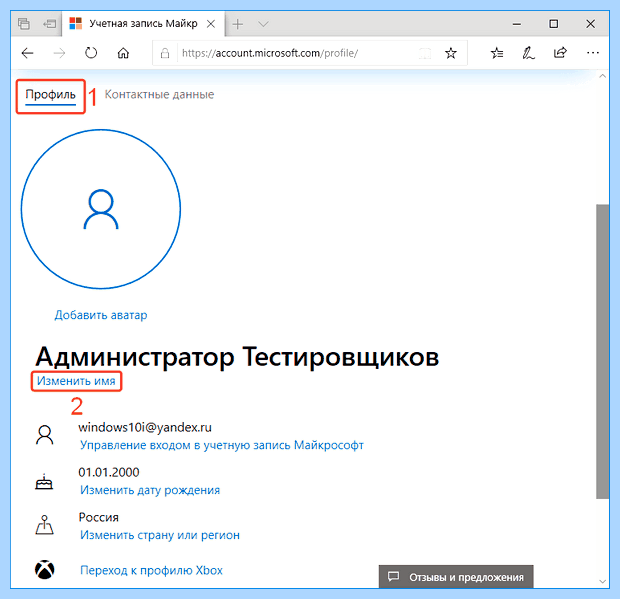Click the scrollbar down arrow

603,581
